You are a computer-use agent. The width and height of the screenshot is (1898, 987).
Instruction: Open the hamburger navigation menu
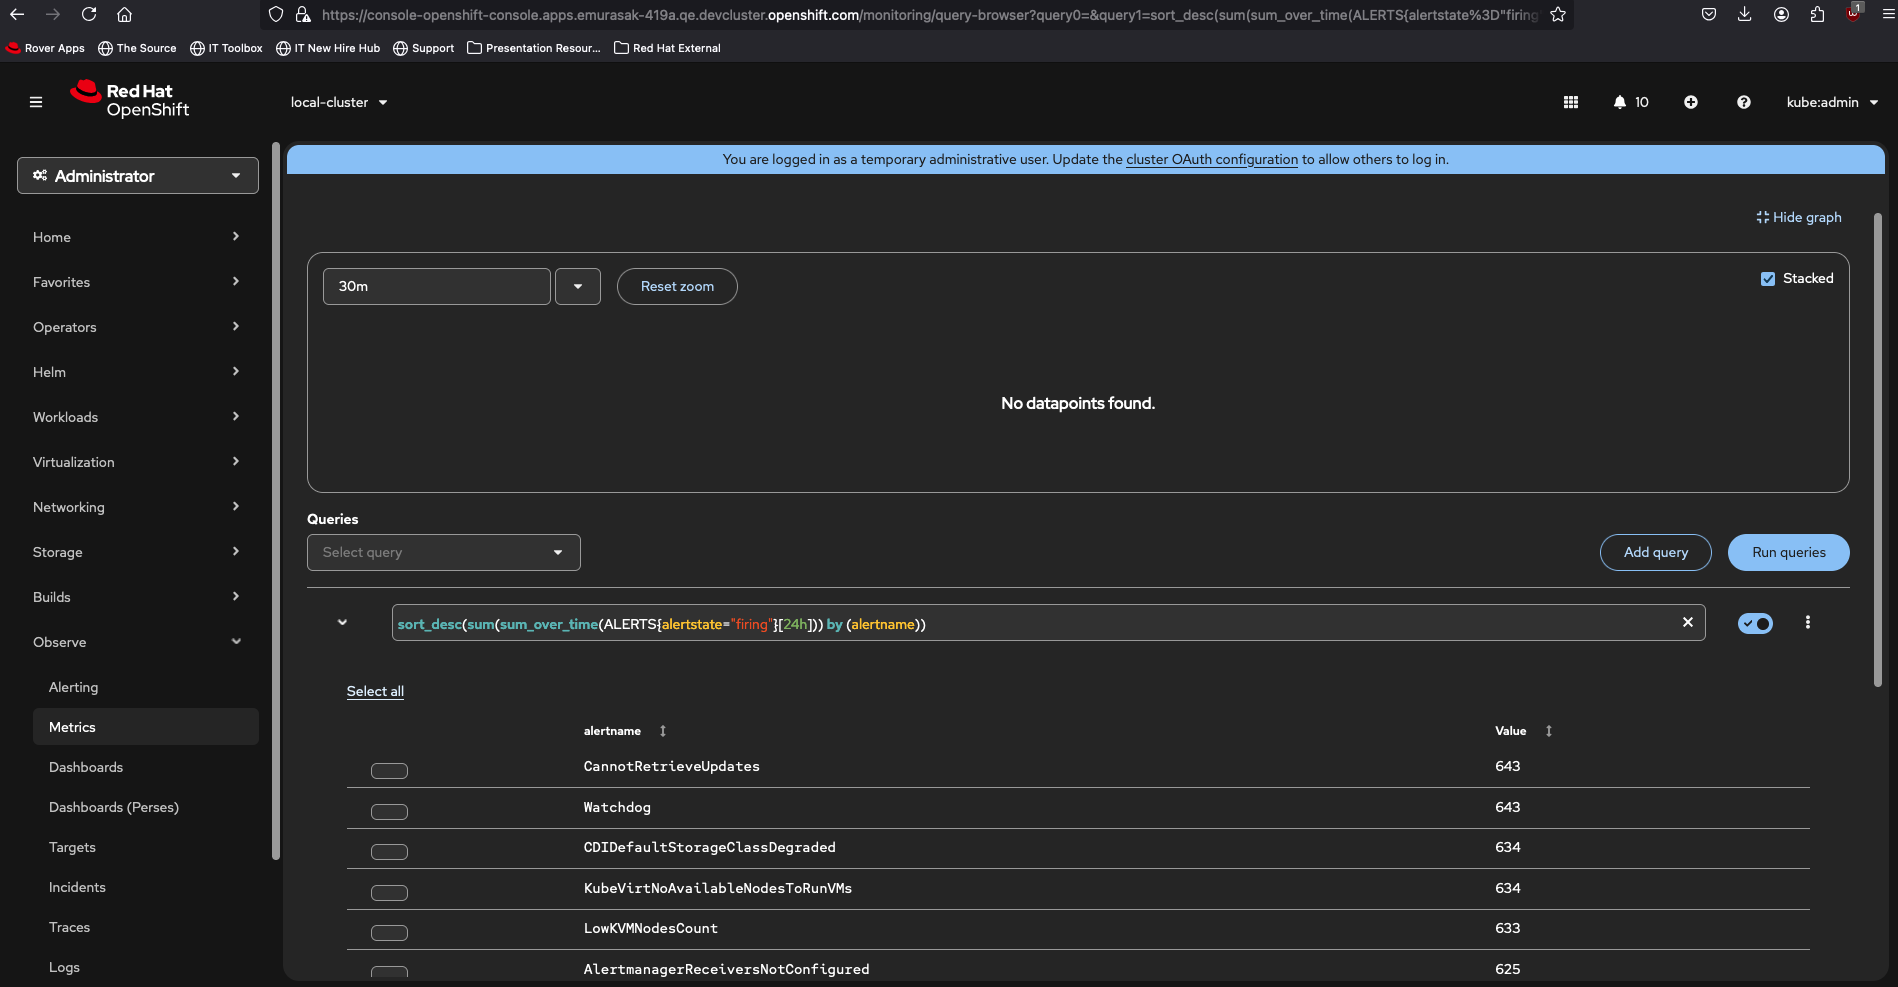click(36, 102)
